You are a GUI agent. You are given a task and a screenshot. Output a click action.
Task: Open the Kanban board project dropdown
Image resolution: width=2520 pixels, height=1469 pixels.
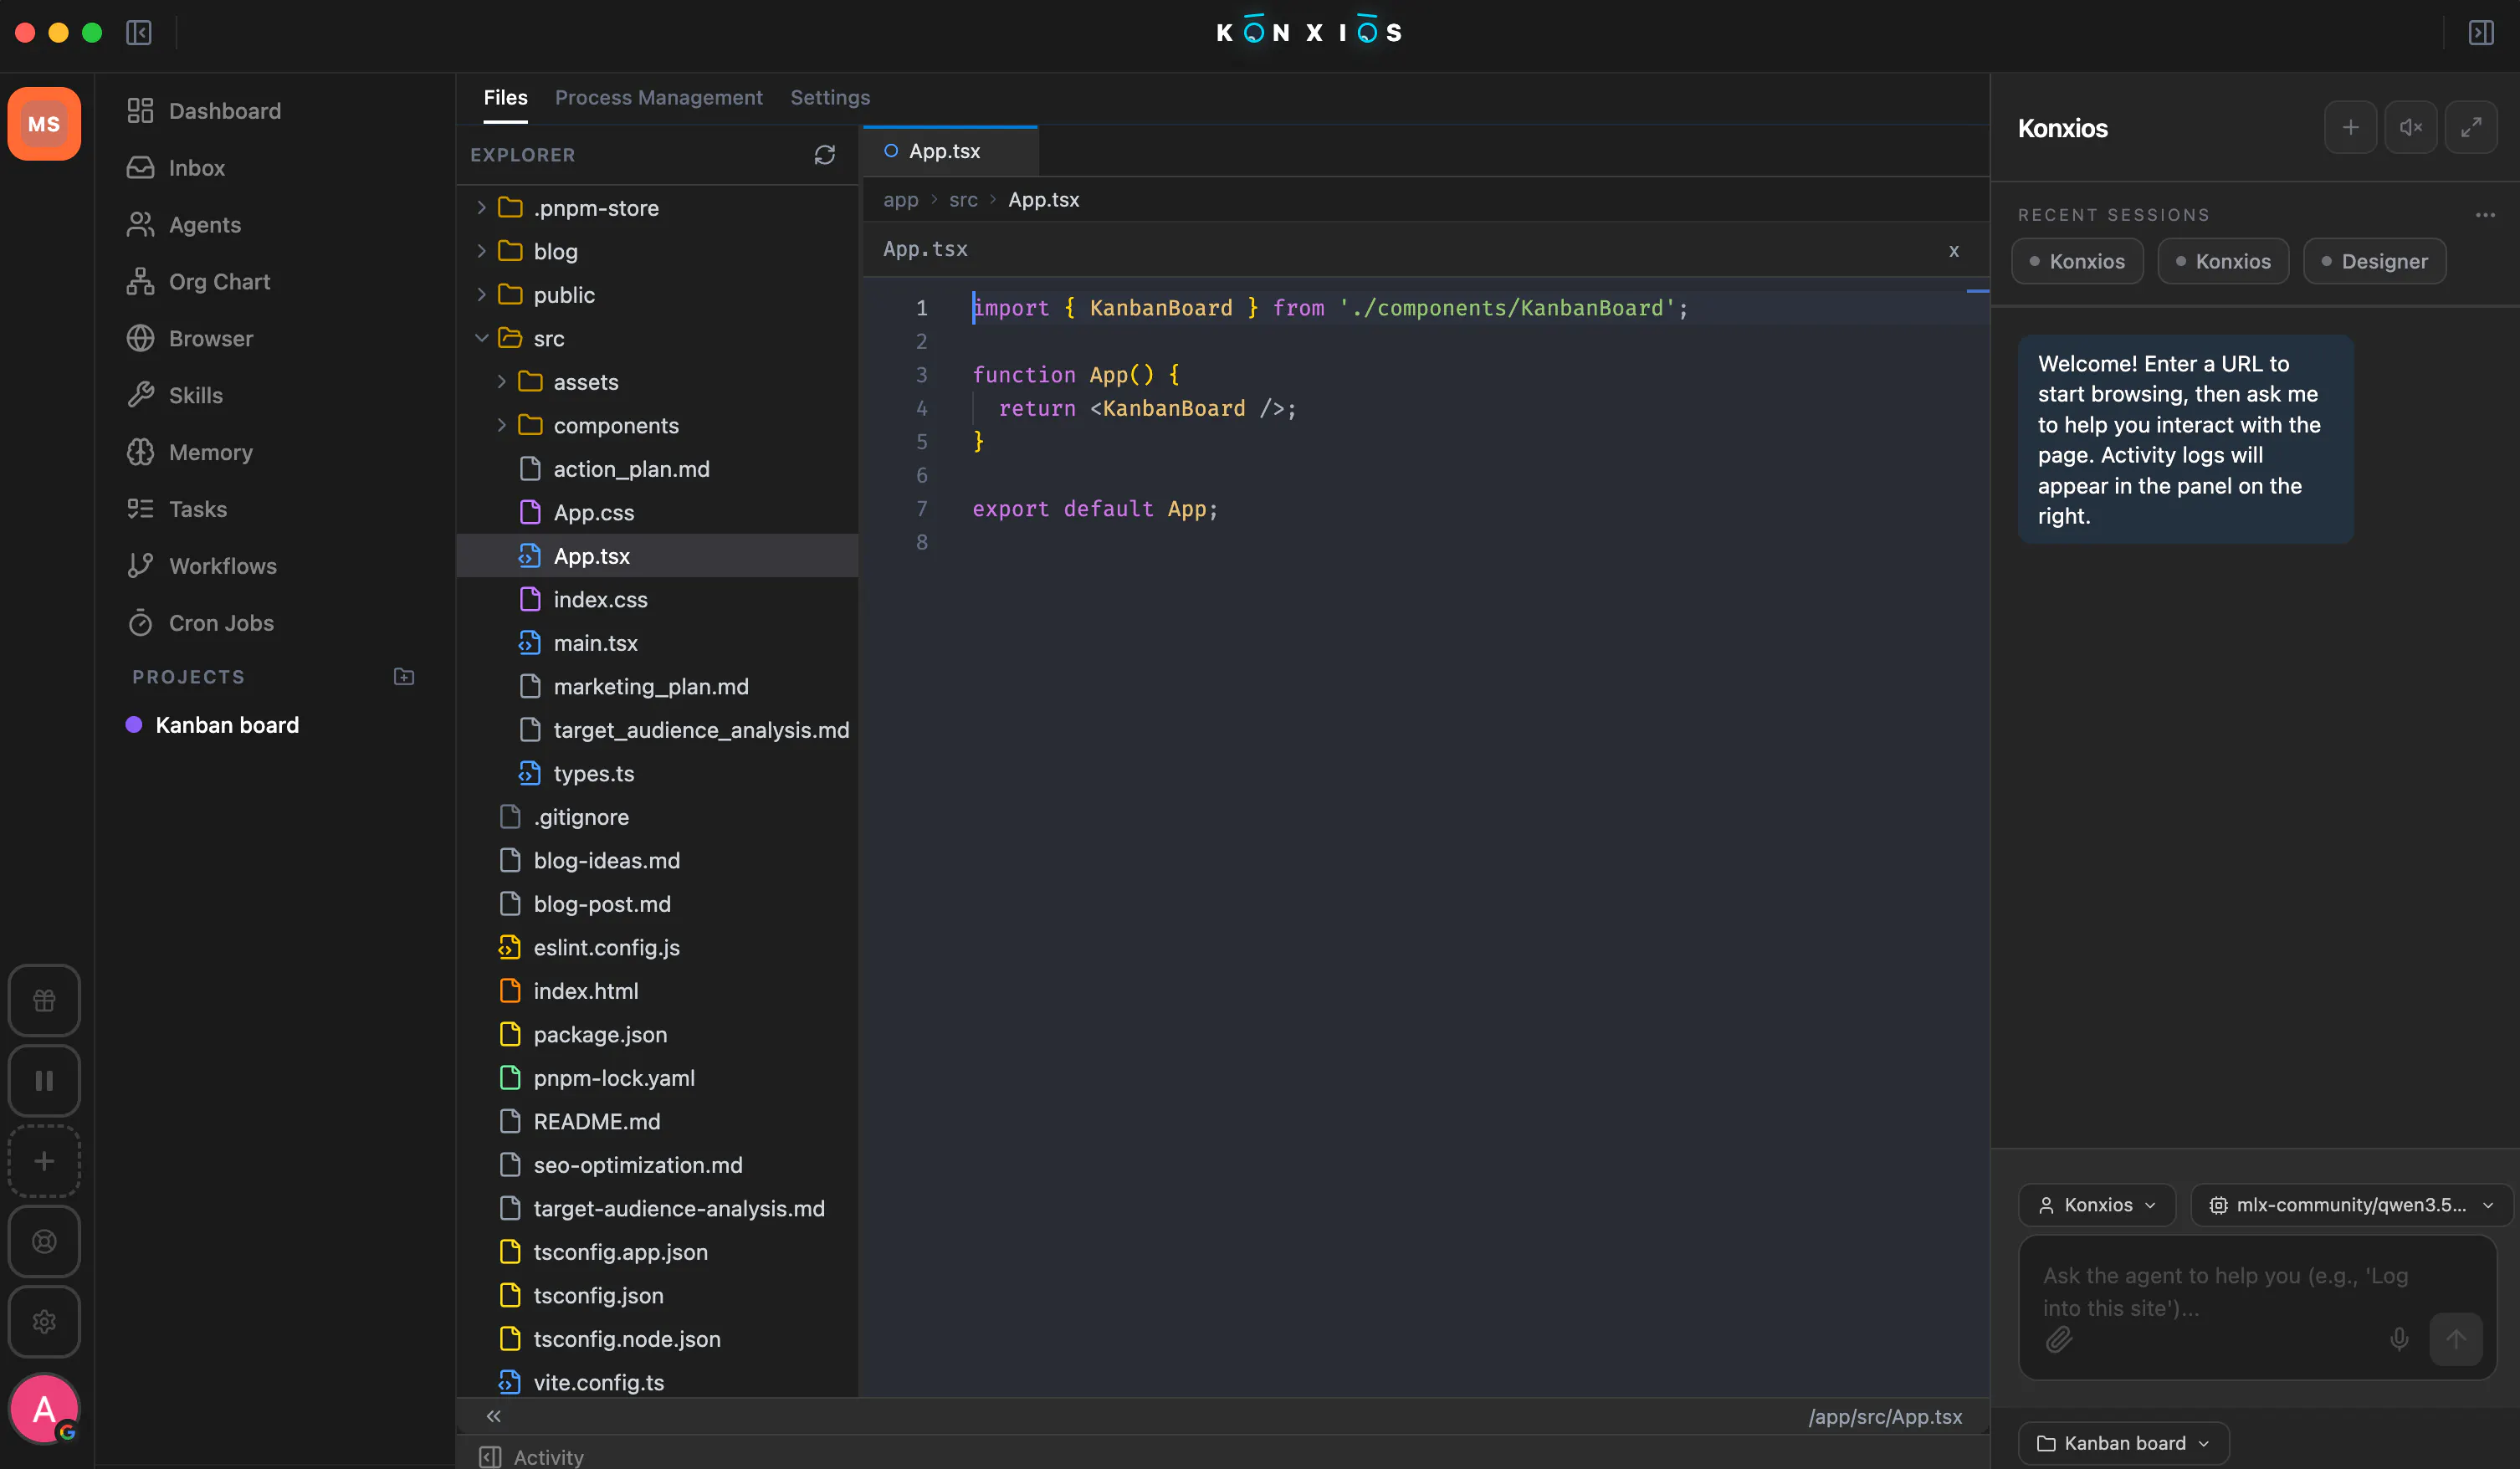[x=2124, y=1443]
